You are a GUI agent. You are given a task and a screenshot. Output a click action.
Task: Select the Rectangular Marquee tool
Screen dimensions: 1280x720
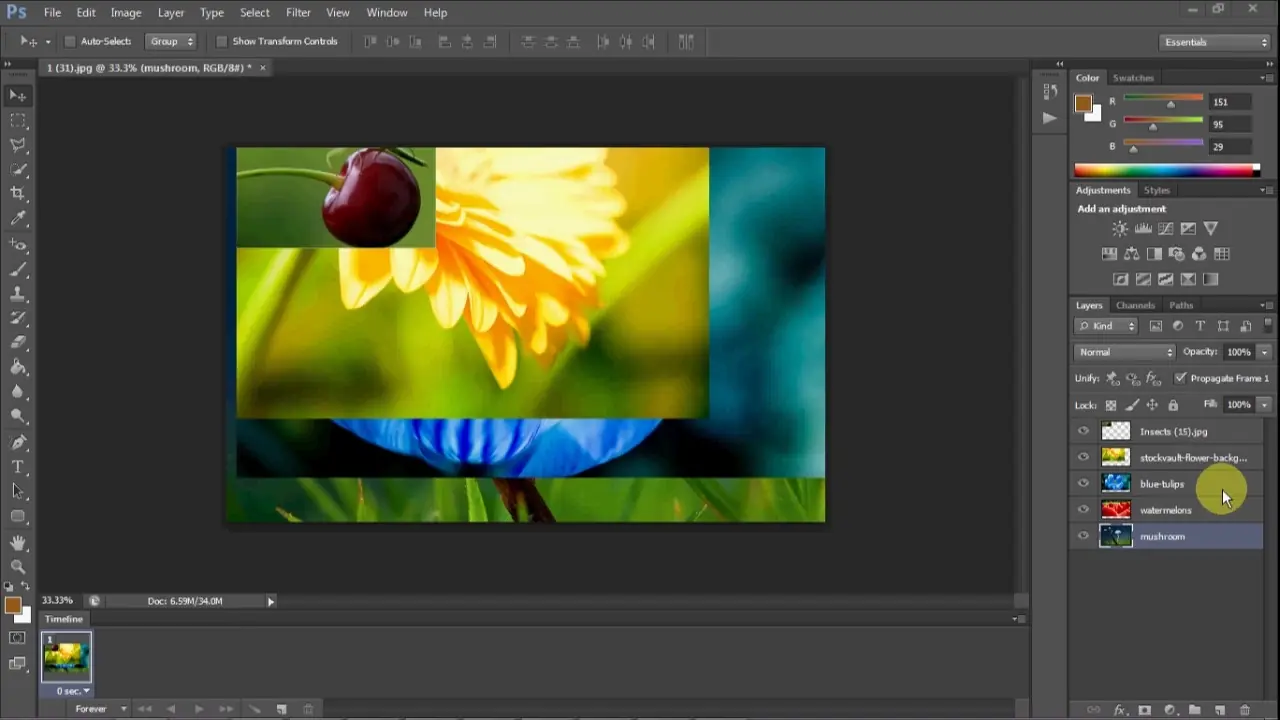click(x=18, y=120)
